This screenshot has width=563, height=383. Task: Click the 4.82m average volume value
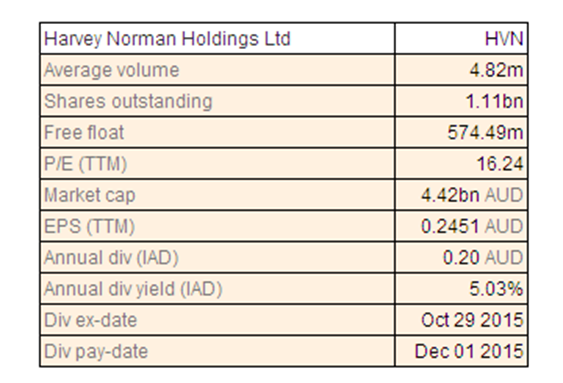pos(496,70)
